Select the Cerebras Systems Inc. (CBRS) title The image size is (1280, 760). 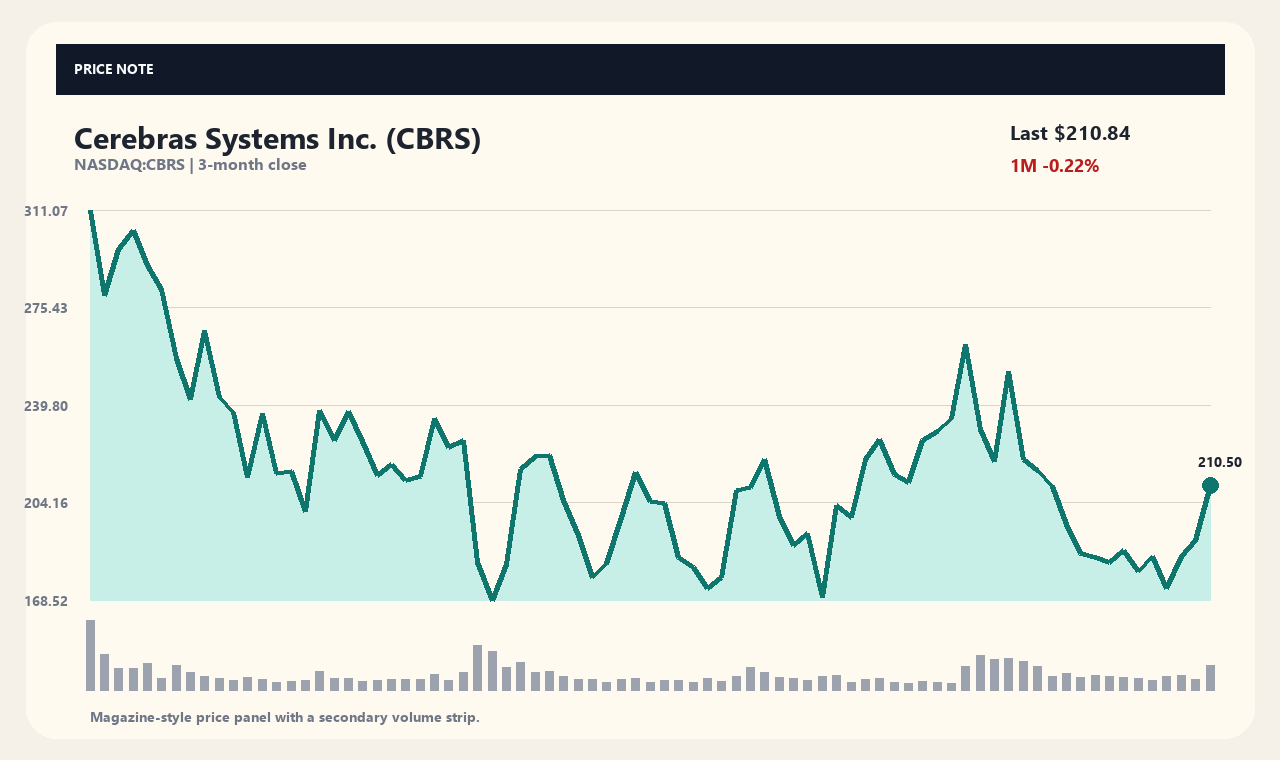coord(277,139)
